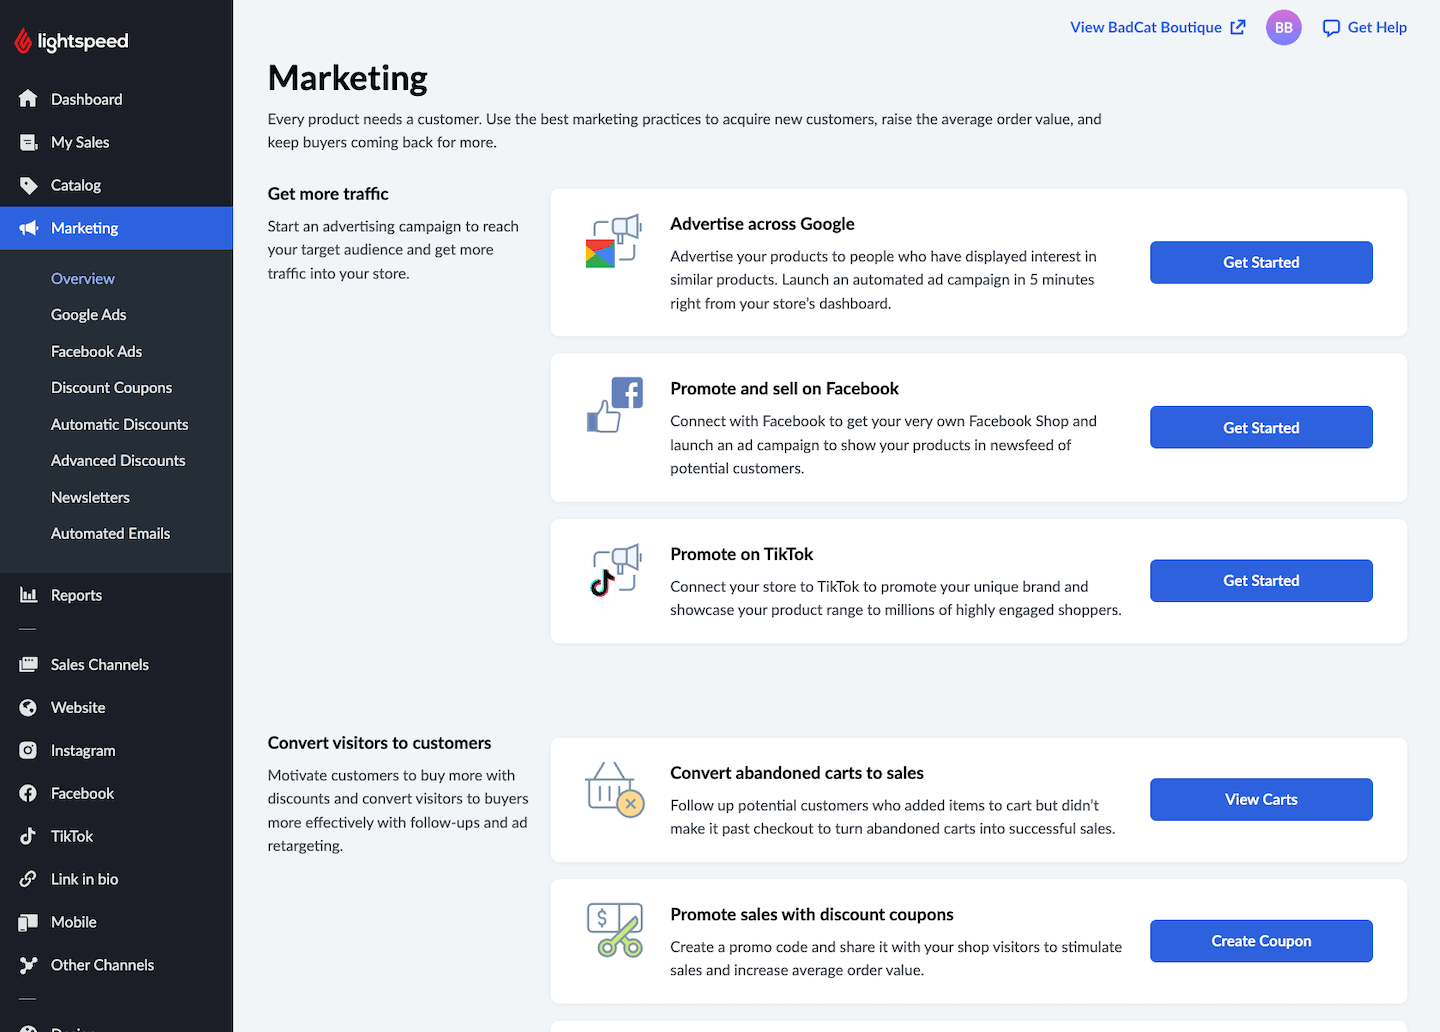Open Google Ads submenu item
The width and height of the screenshot is (1440, 1032).
88,315
